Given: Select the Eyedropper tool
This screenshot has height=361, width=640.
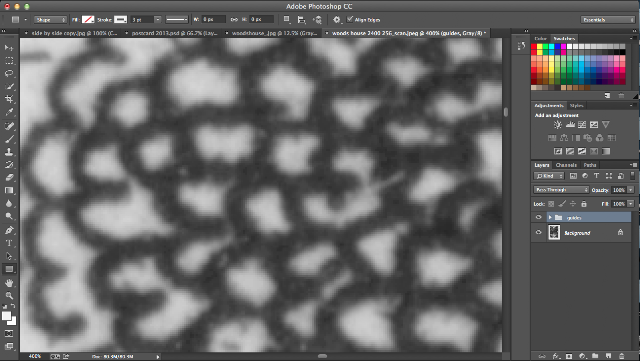Looking at the screenshot, I should pos(9,112).
